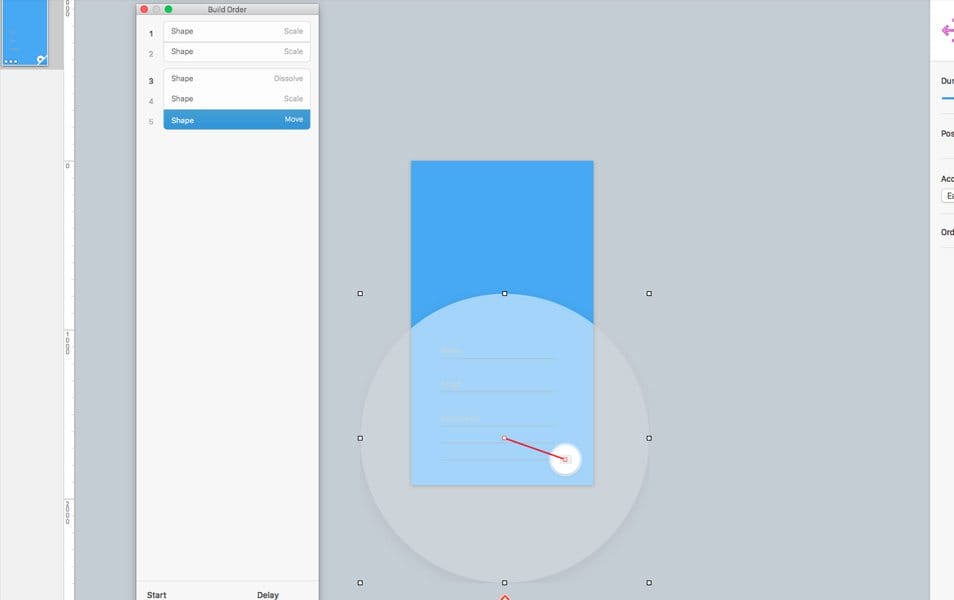
Task: Select row 4 Shape with Scale animation
Action: pyautogui.click(x=236, y=98)
